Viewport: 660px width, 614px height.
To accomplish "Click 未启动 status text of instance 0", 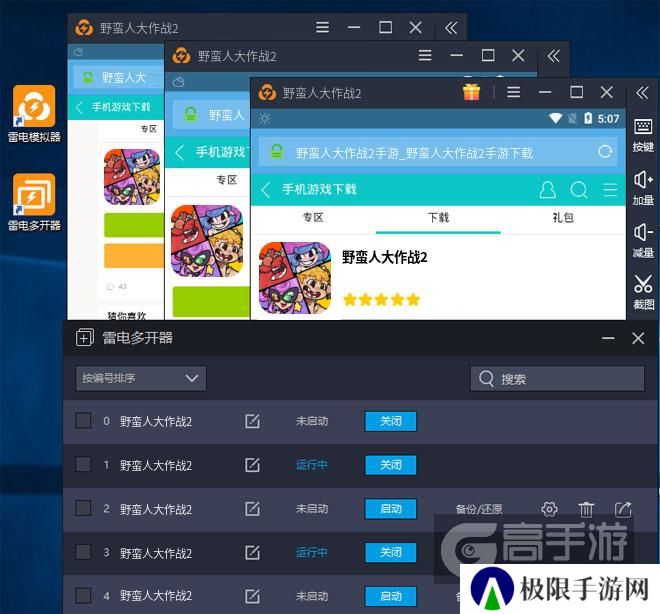I will [x=311, y=421].
